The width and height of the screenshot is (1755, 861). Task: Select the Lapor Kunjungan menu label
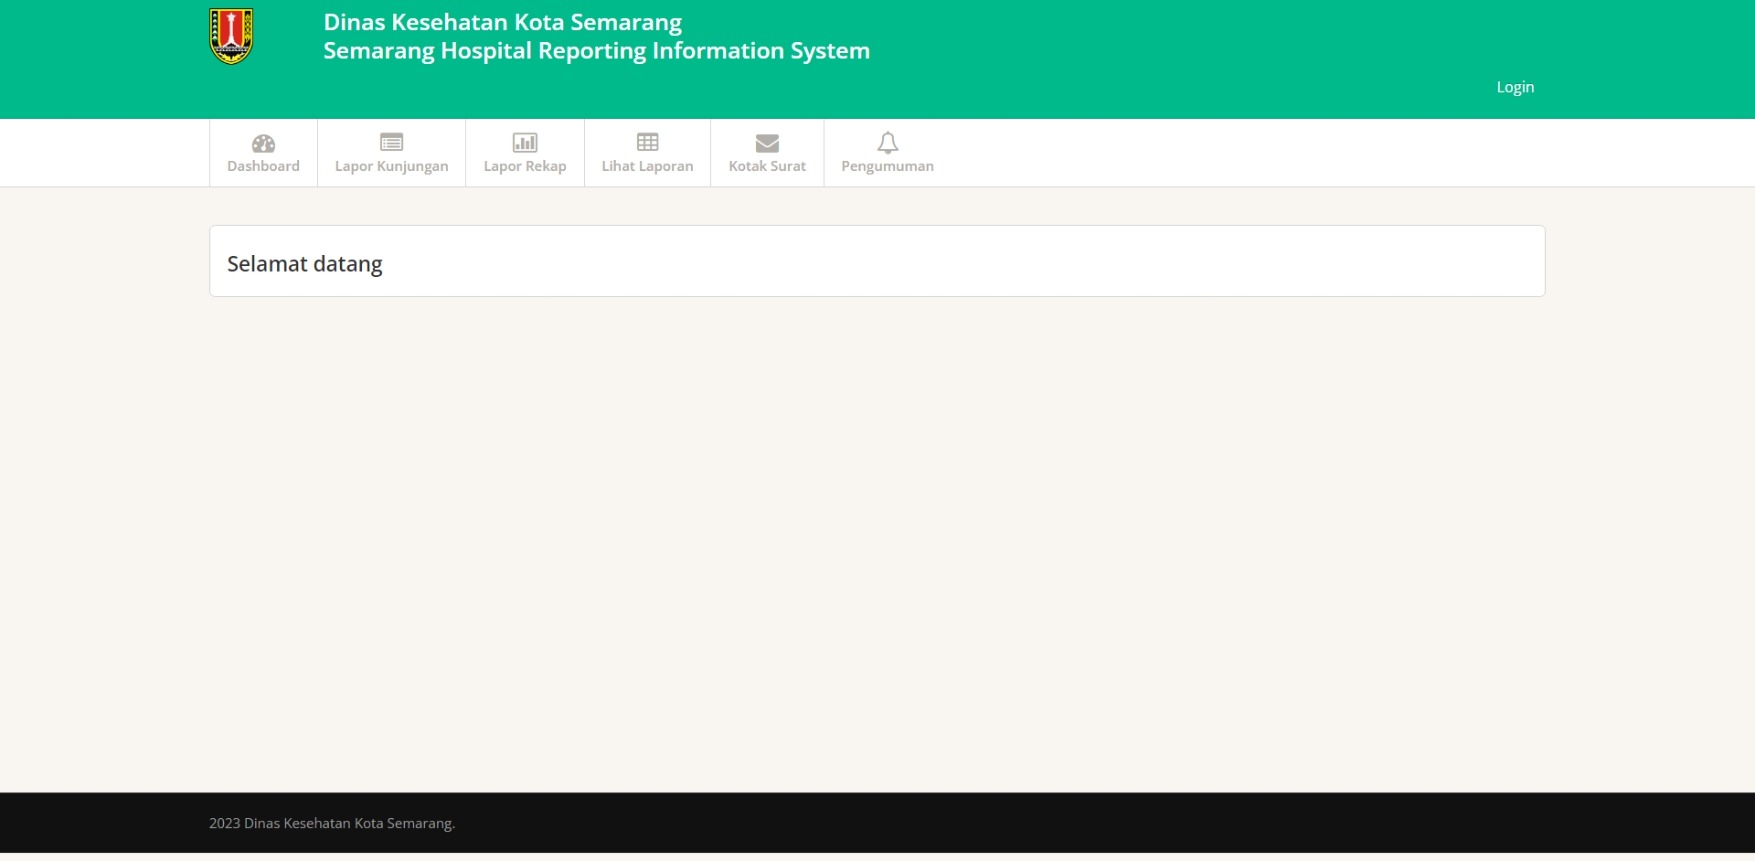coord(391,166)
